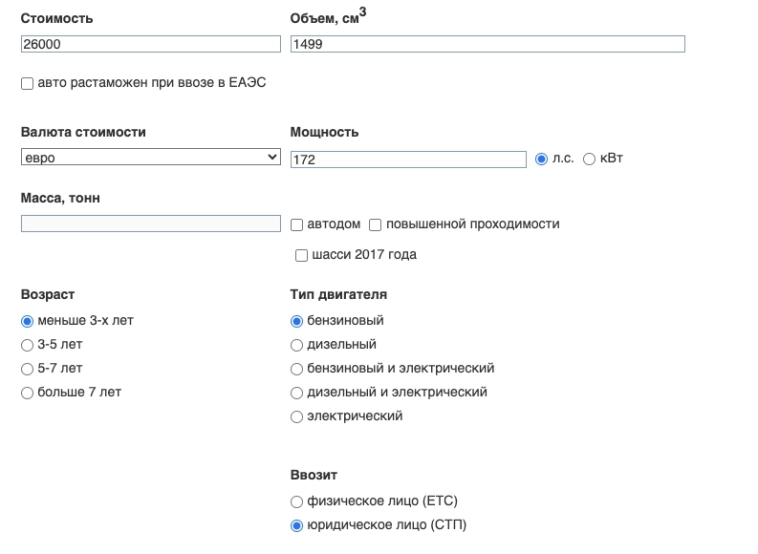
Task: Select age 3-5 лет
Action: [x=27, y=345]
